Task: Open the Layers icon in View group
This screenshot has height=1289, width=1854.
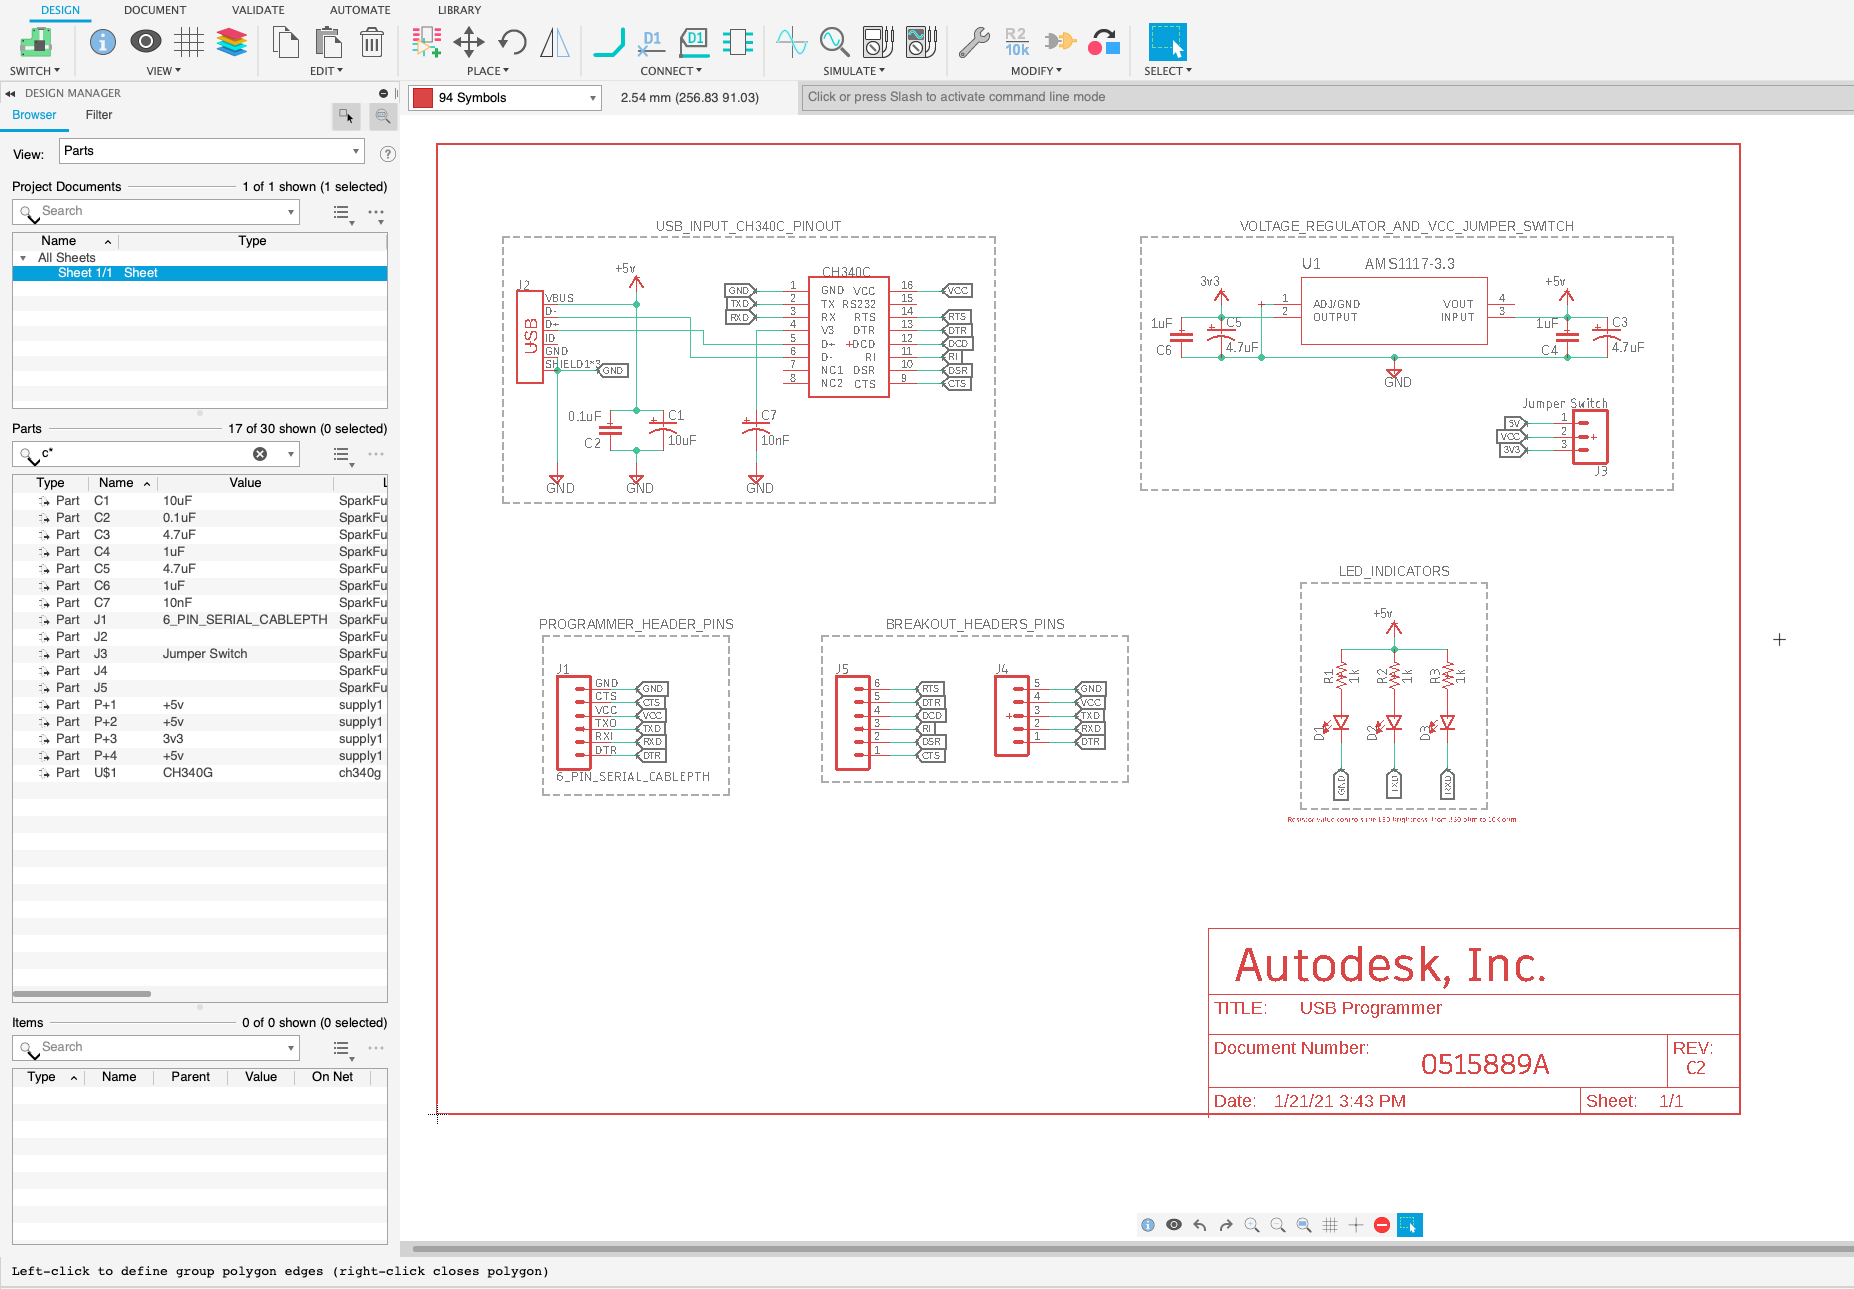Action: [x=232, y=42]
